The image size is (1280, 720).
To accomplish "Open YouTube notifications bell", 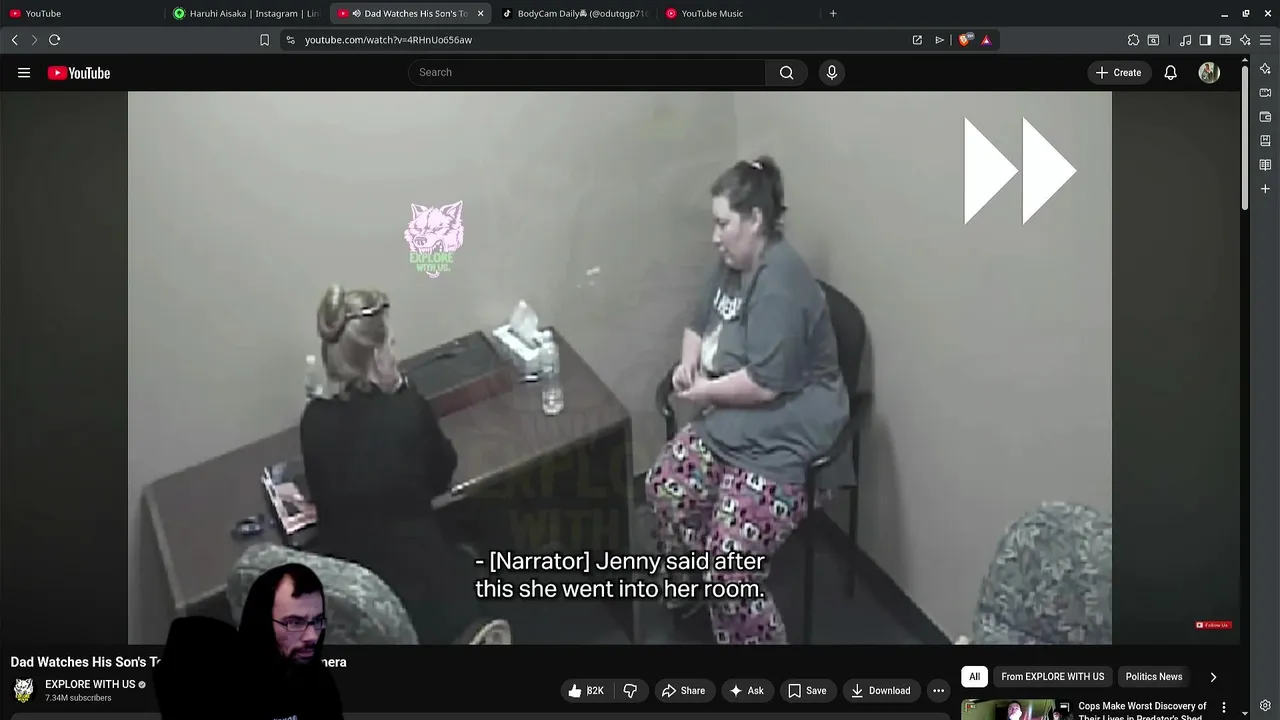I will click(1170, 72).
